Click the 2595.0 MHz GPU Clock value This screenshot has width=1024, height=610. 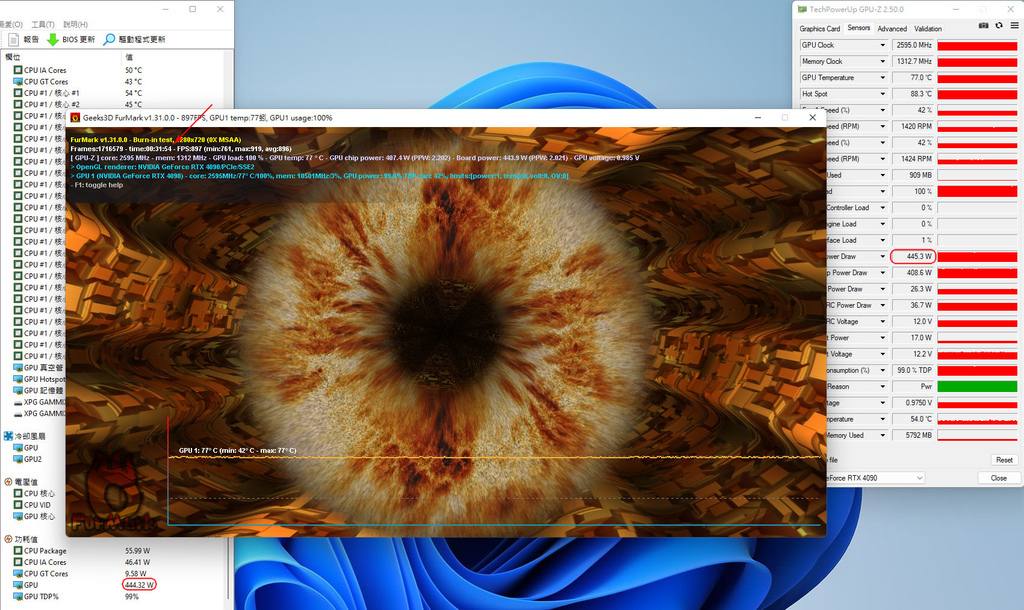tap(914, 45)
